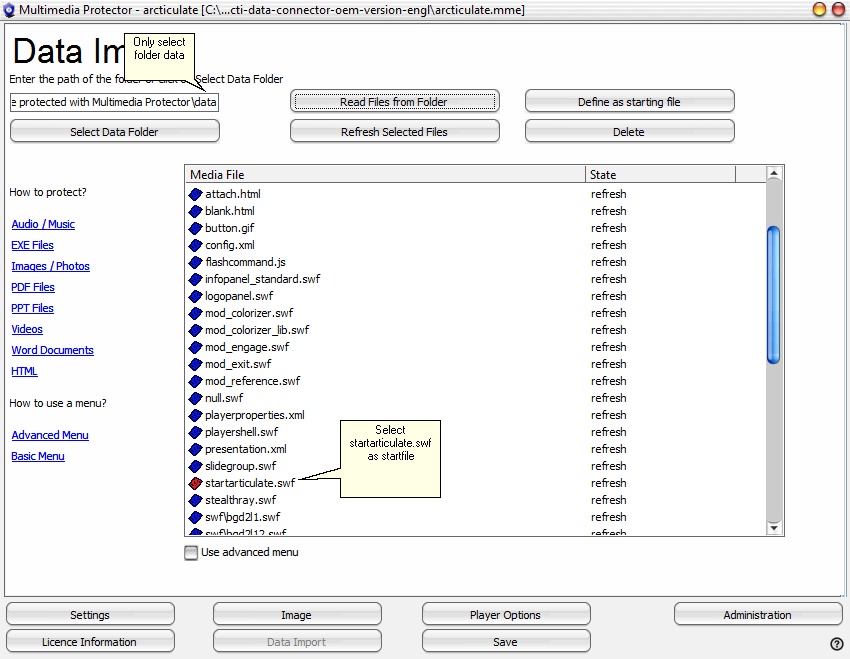This screenshot has width=850, height=659.
Task: Click the blue icon next to attach.html
Action: (196, 194)
